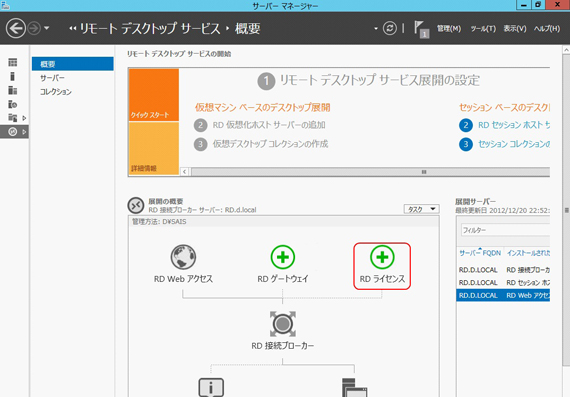Open the dropdown left of refresh icon
Image resolution: width=570 pixels, height=397 pixels.
tap(376, 28)
